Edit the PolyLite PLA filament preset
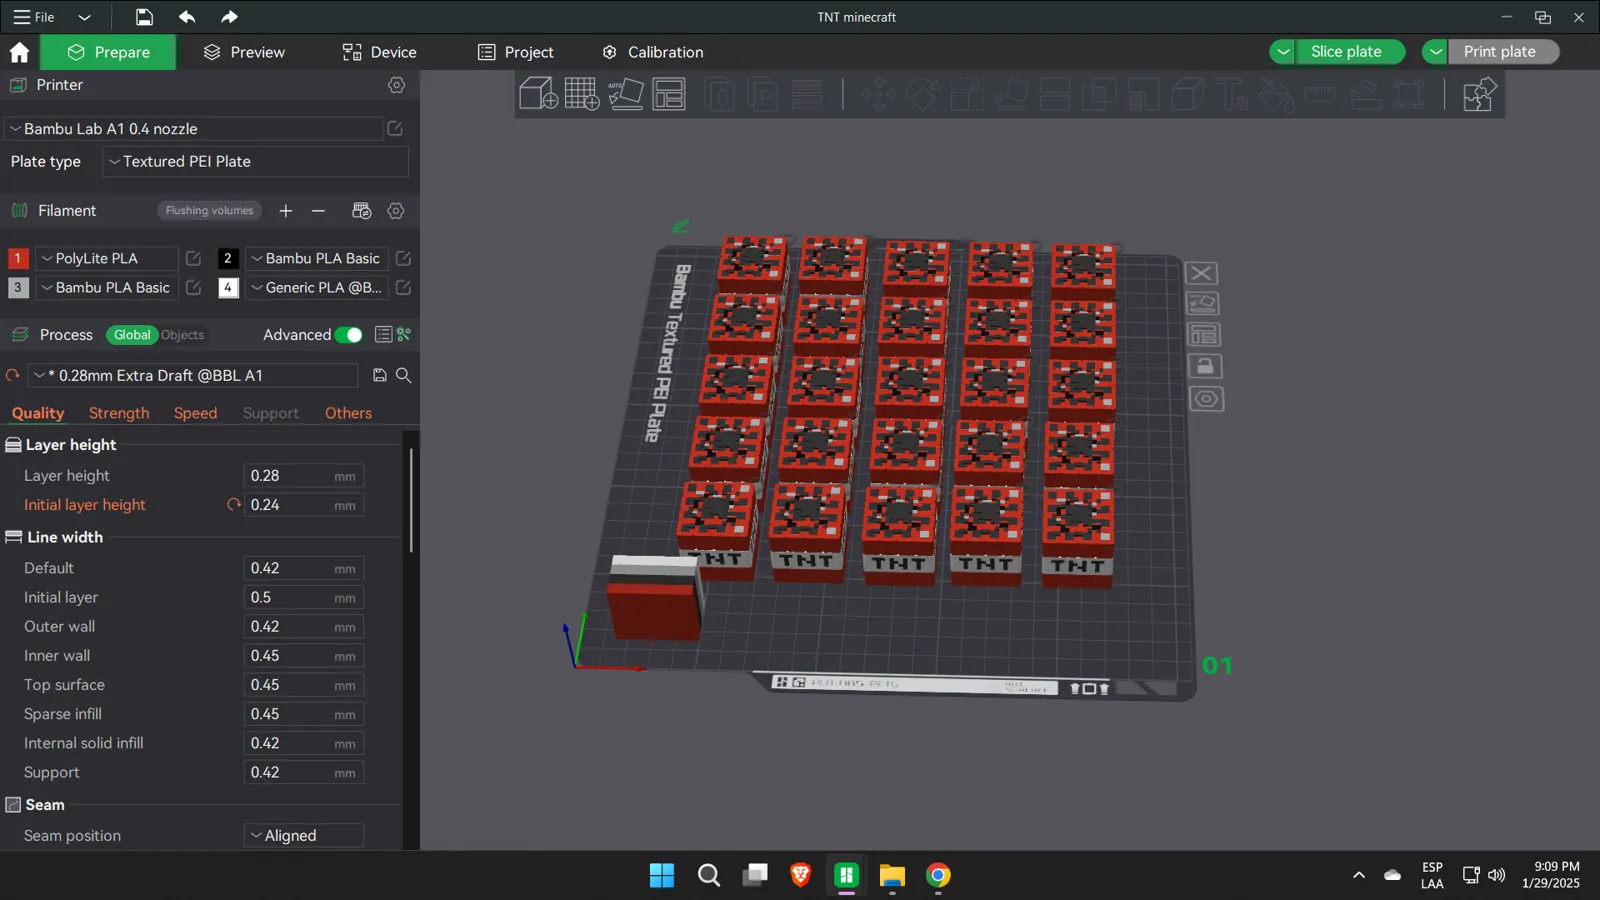 (194, 258)
